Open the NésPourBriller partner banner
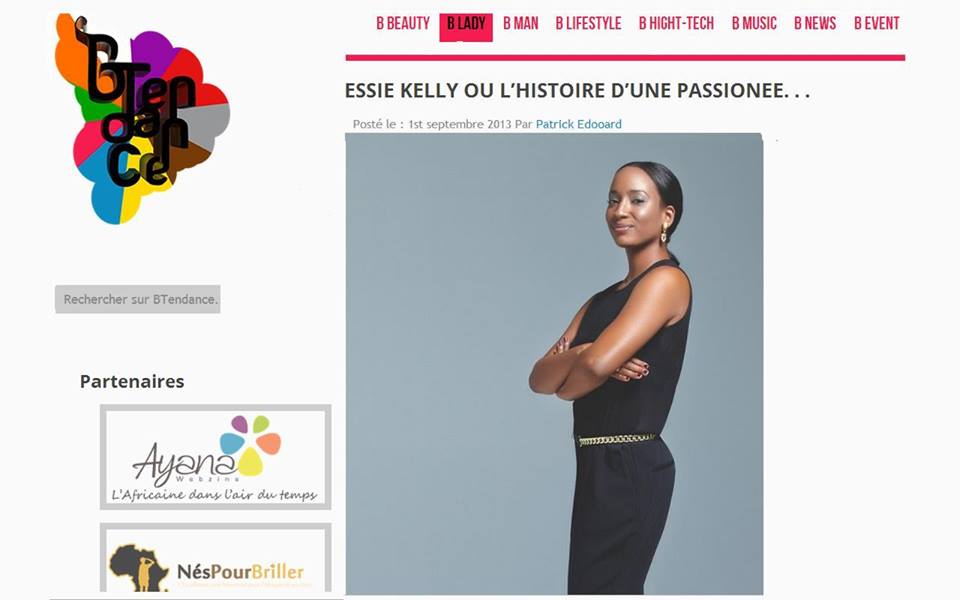960x600 pixels. click(x=216, y=560)
